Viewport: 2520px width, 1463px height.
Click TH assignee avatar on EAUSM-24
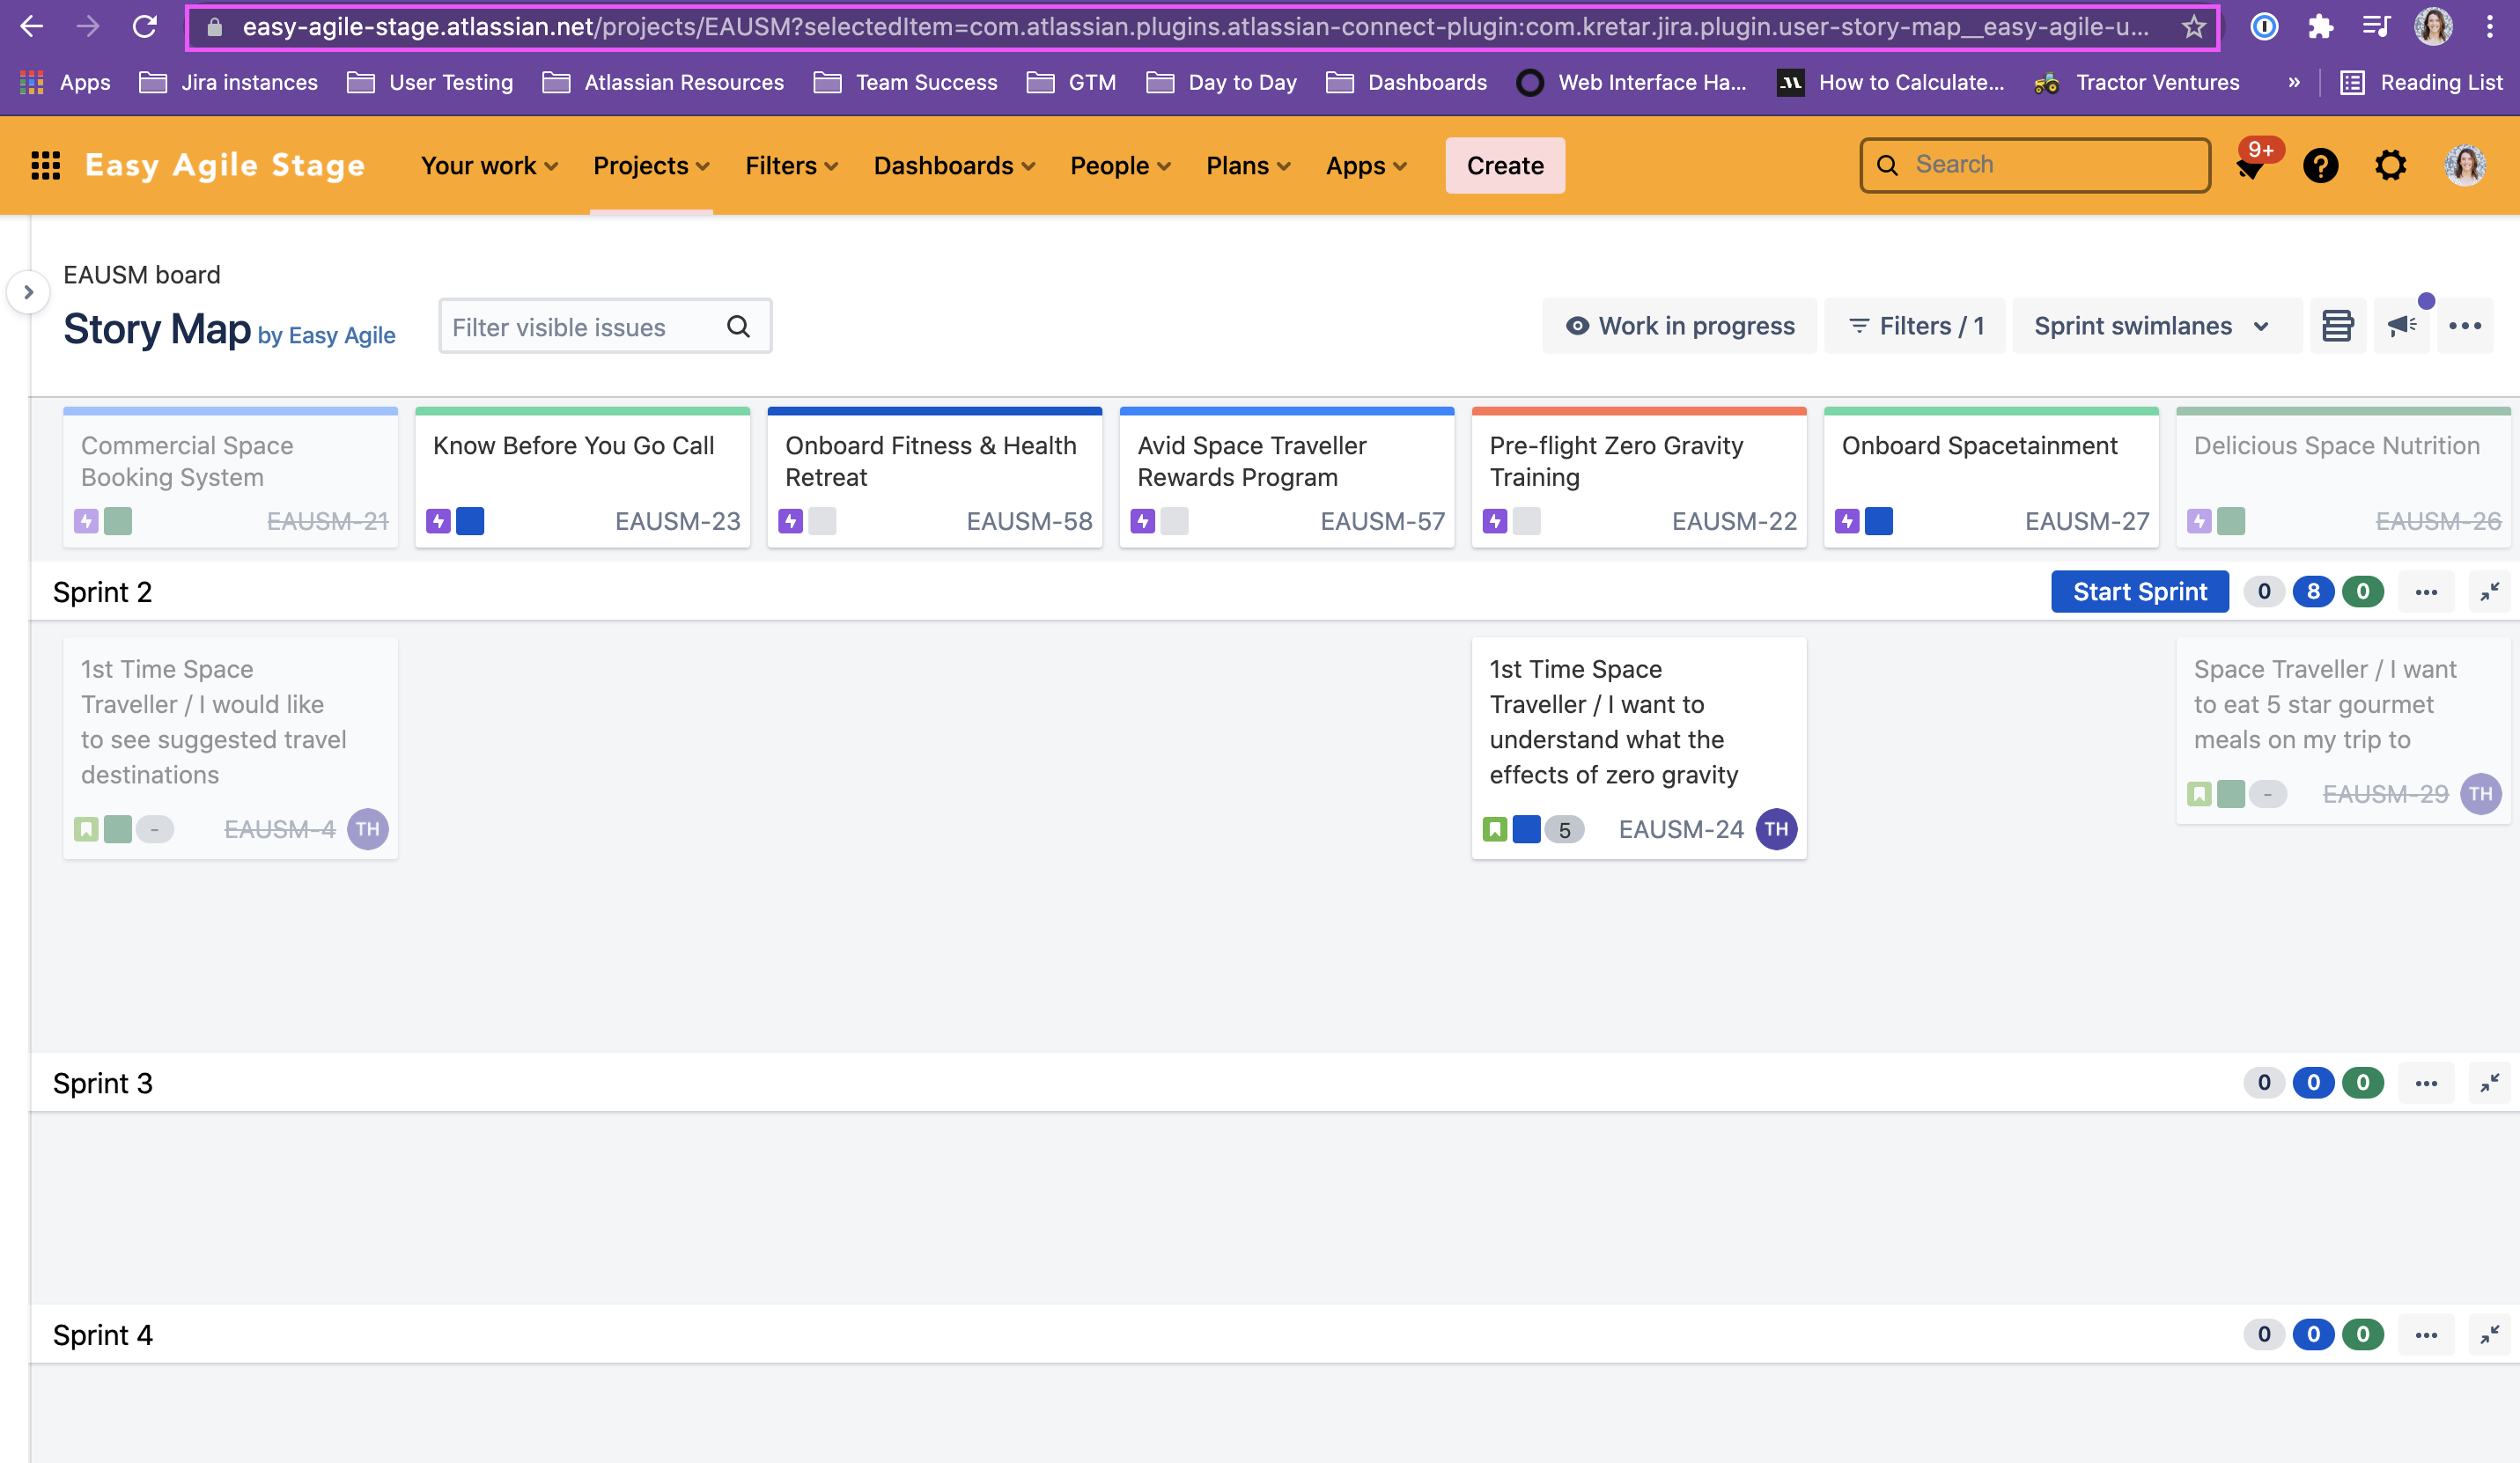click(x=1775, y=829)
